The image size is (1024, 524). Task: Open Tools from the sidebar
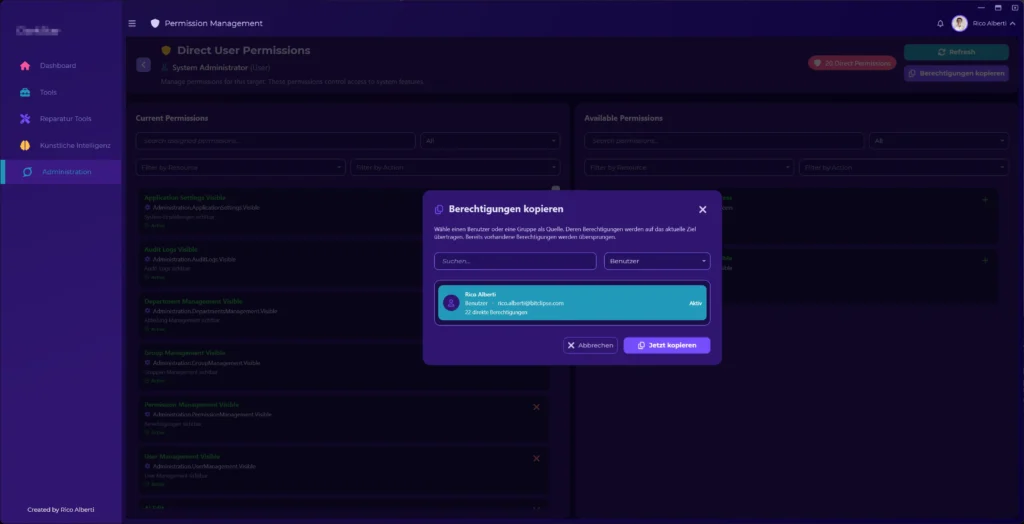61,92
